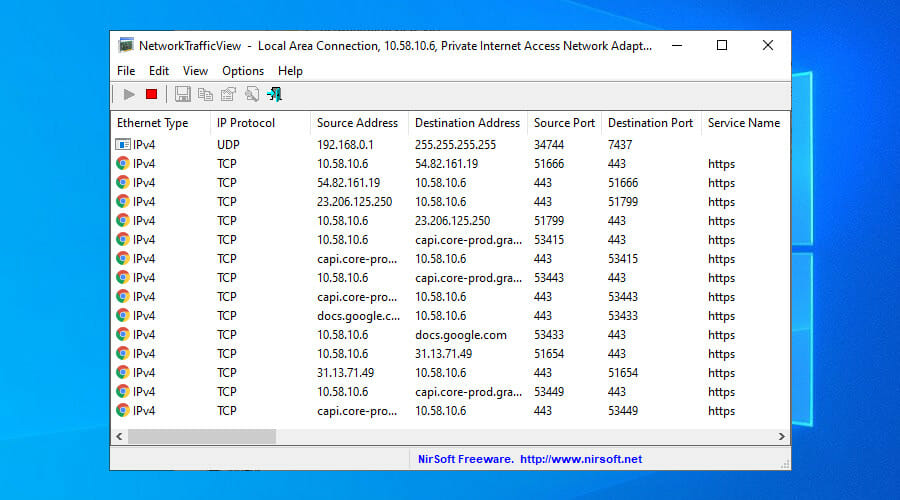Sort by the Source Port column header
This screenshot has height=500, width=900.
pyautogui.click(x=564, y=123)
